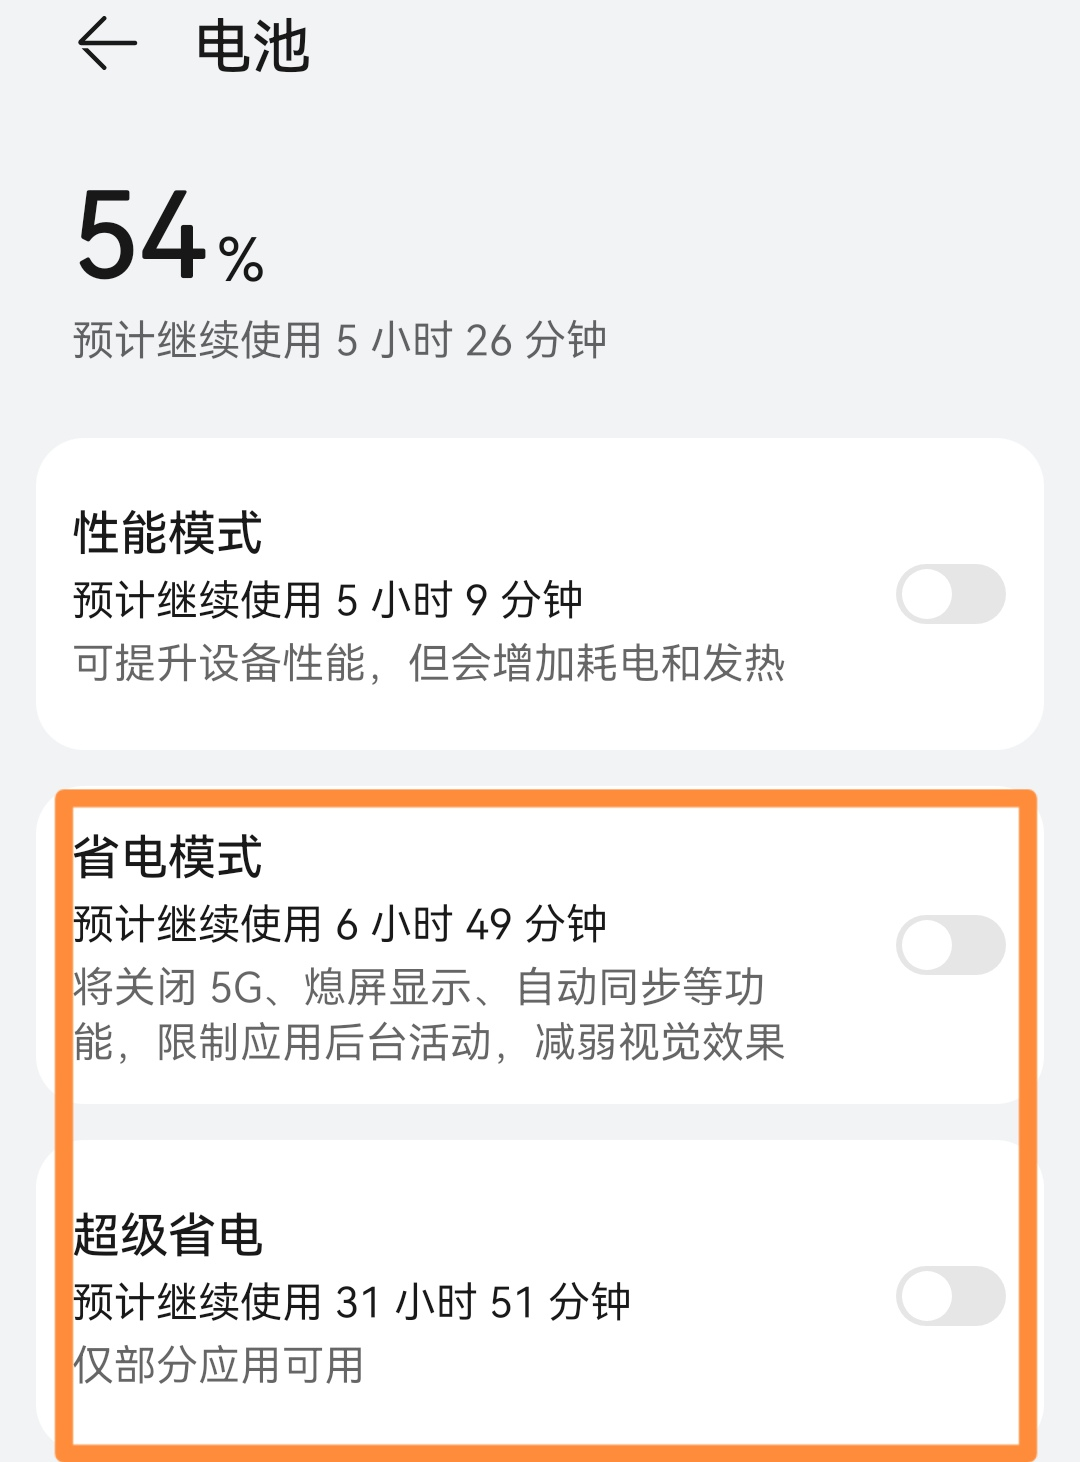This screenshot has width=1080, height=1462.
Task: Toggle the 超级省电 switch on
Action: [951, 1296]
